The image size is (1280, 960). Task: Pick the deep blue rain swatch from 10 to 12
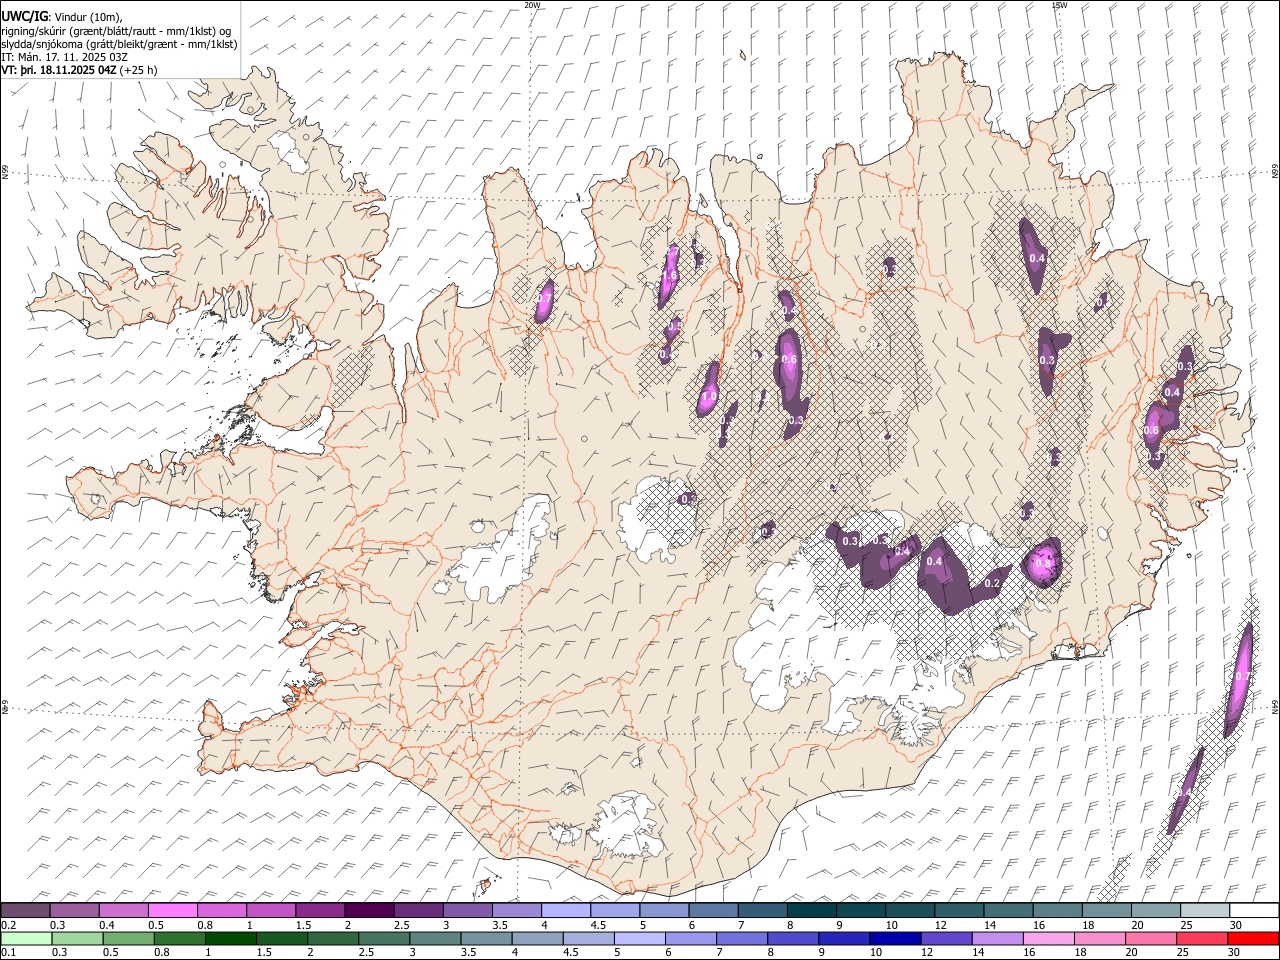896,939
